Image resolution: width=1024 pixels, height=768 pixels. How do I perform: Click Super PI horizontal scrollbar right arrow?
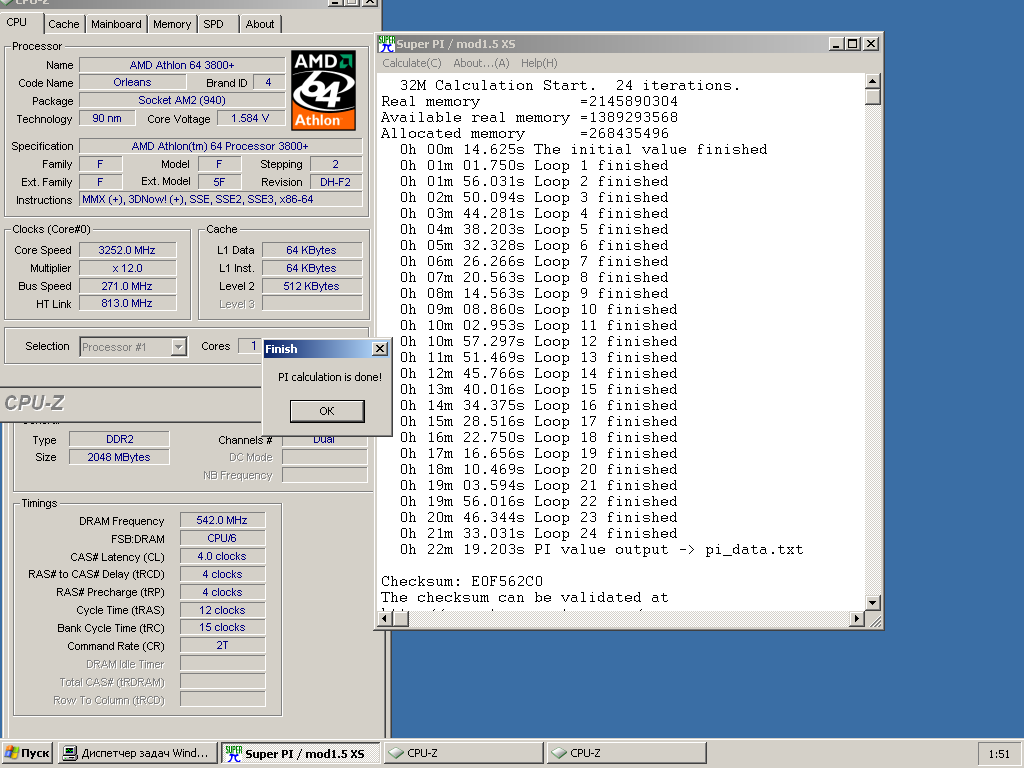click(857, 618)
